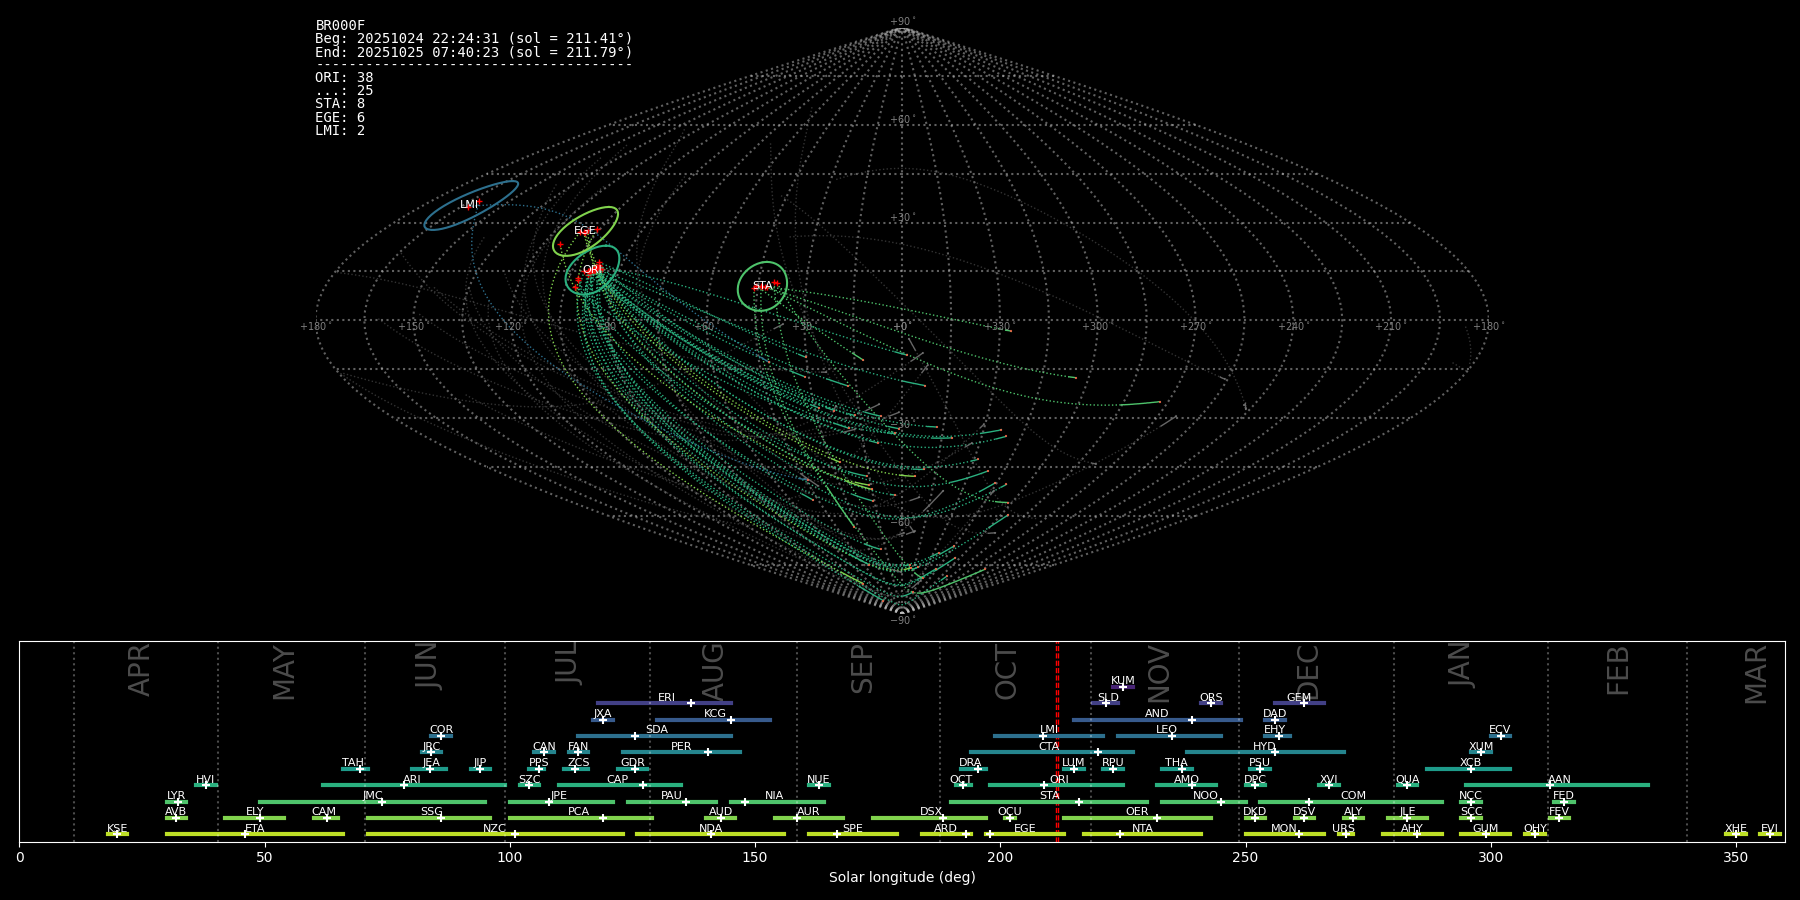The image size is (1800, 900).
Task: Click the JUN month label in the timeline
Action: tap(427, 666)
